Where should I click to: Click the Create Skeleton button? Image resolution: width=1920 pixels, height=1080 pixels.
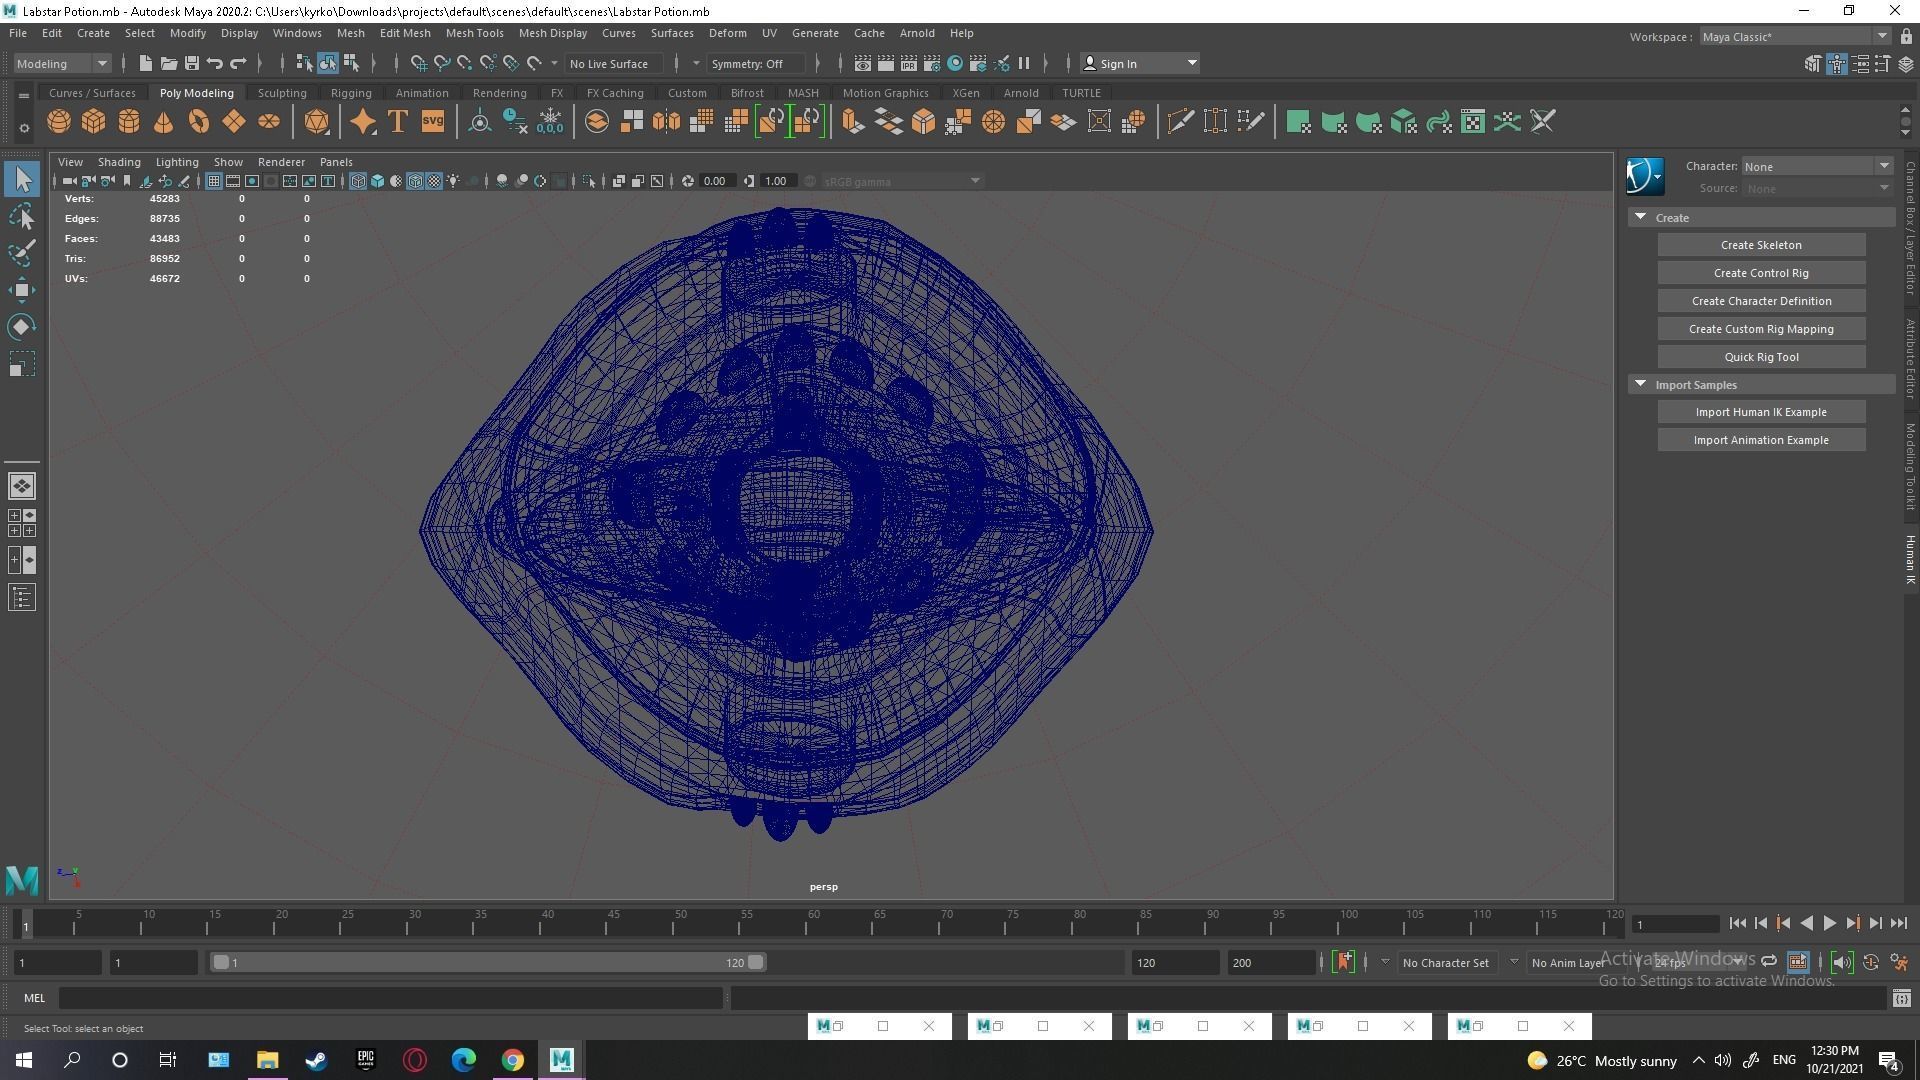point(1760,245)
